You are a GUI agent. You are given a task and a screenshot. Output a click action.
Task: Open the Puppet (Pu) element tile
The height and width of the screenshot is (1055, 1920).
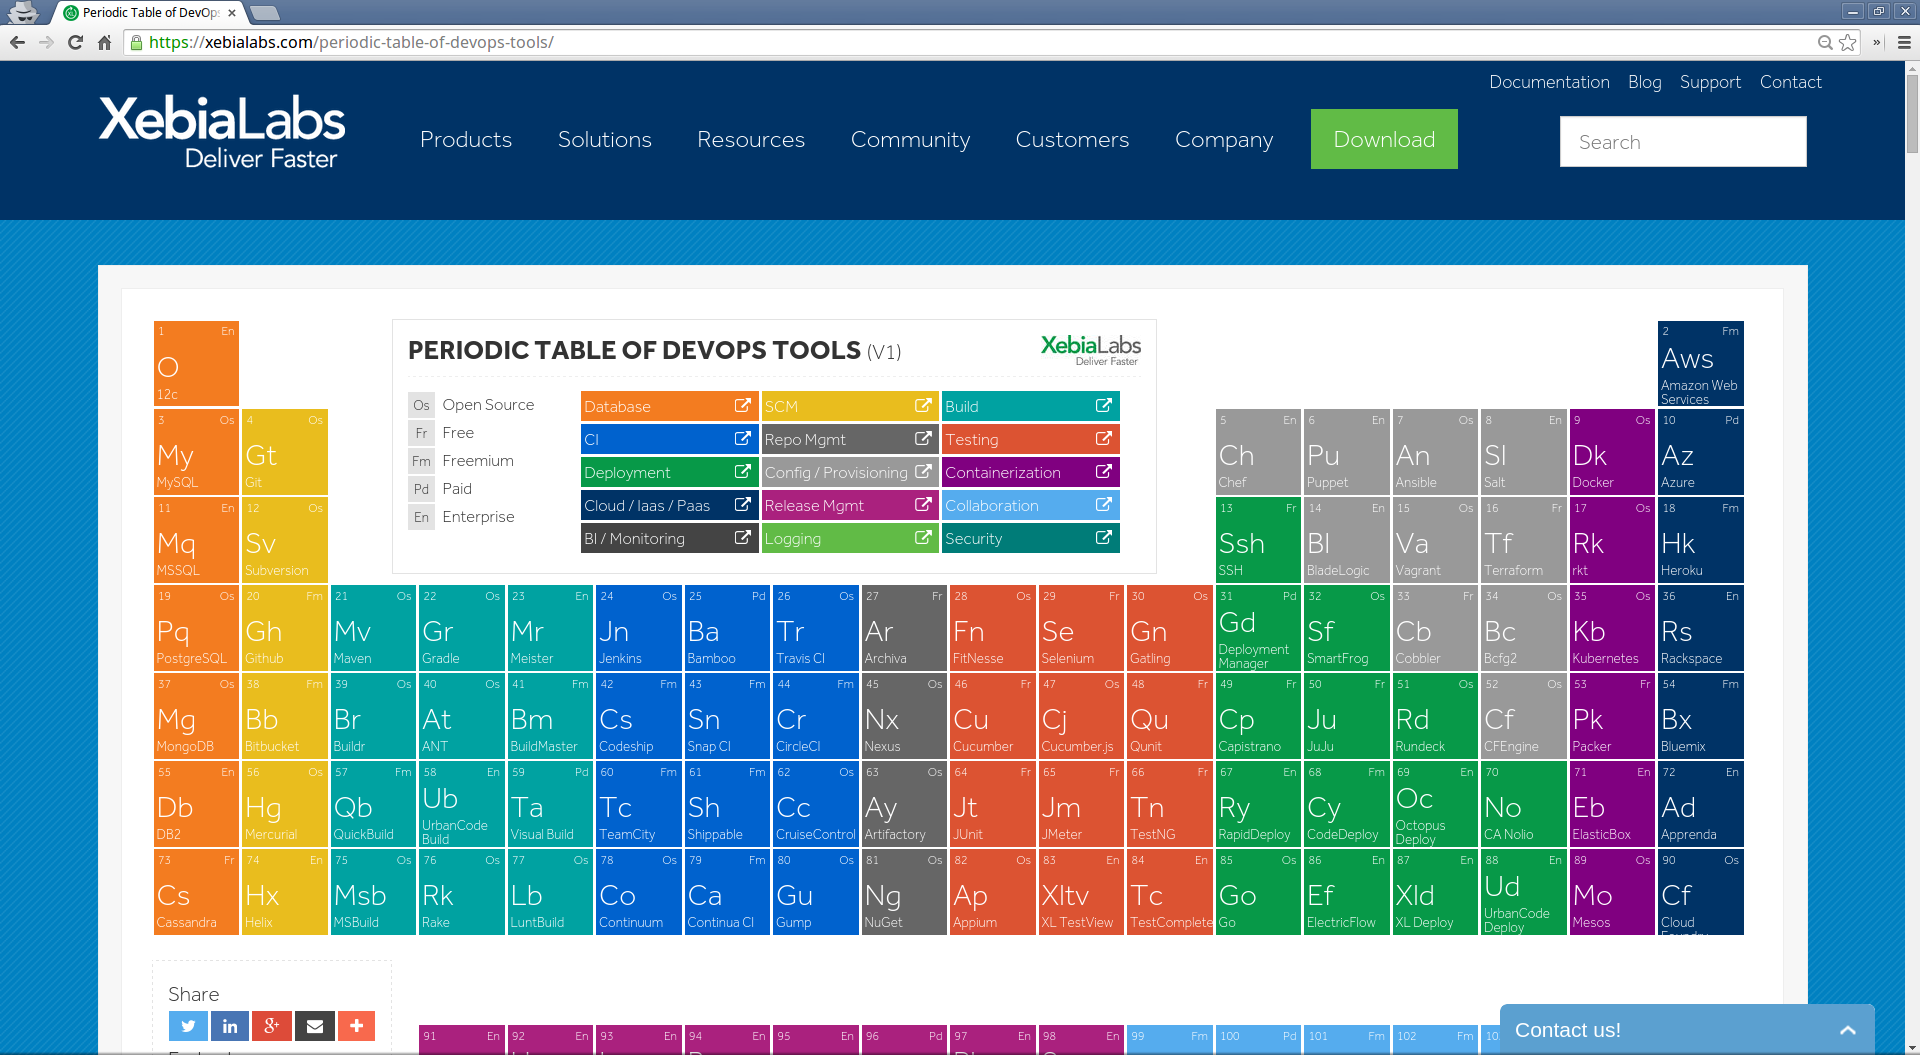coord(1346,451)
